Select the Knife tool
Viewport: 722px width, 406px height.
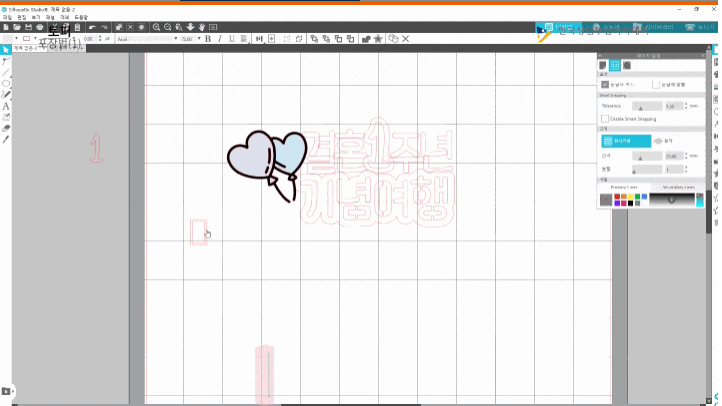click(6, 139)
